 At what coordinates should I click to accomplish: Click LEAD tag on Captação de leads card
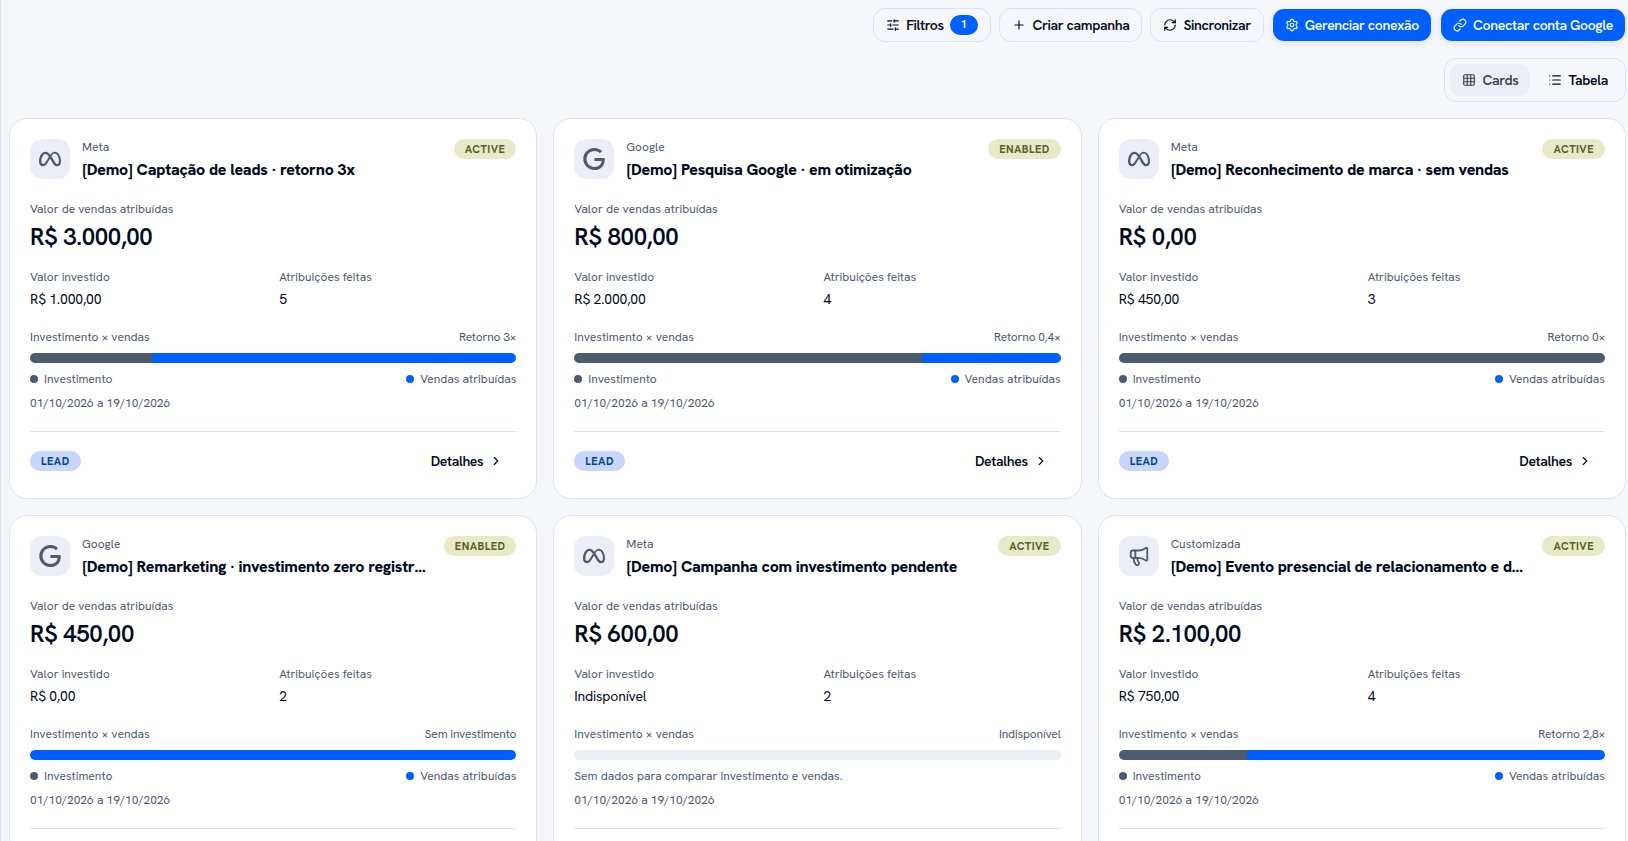point(55,461)
